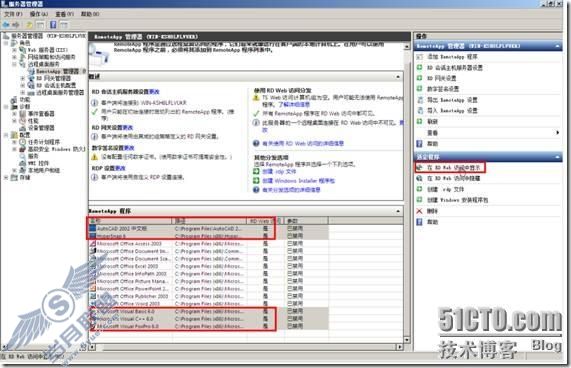Collapse the 诊断 tree node

pos(6,107)
